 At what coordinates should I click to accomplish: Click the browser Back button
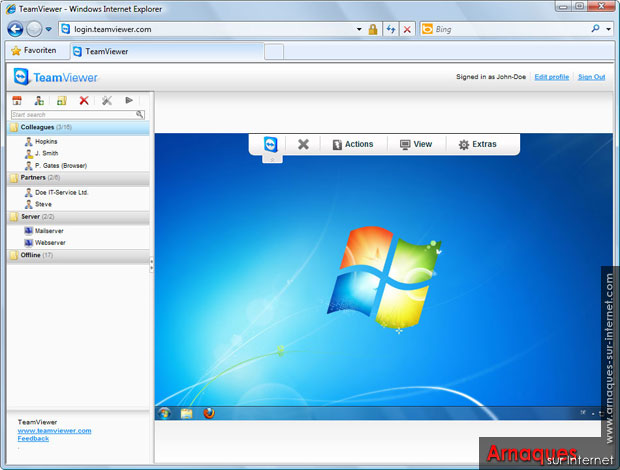pyautogui.click(x=15, y=29)
